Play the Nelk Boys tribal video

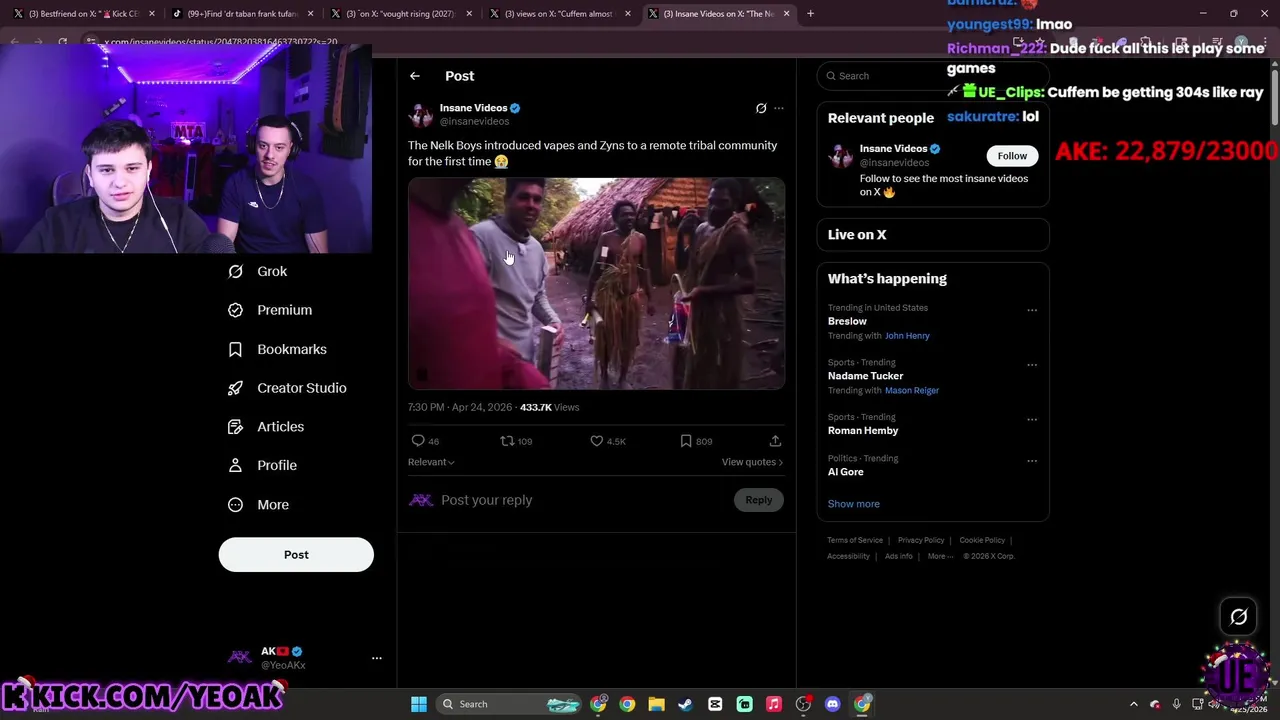[596, 284]
